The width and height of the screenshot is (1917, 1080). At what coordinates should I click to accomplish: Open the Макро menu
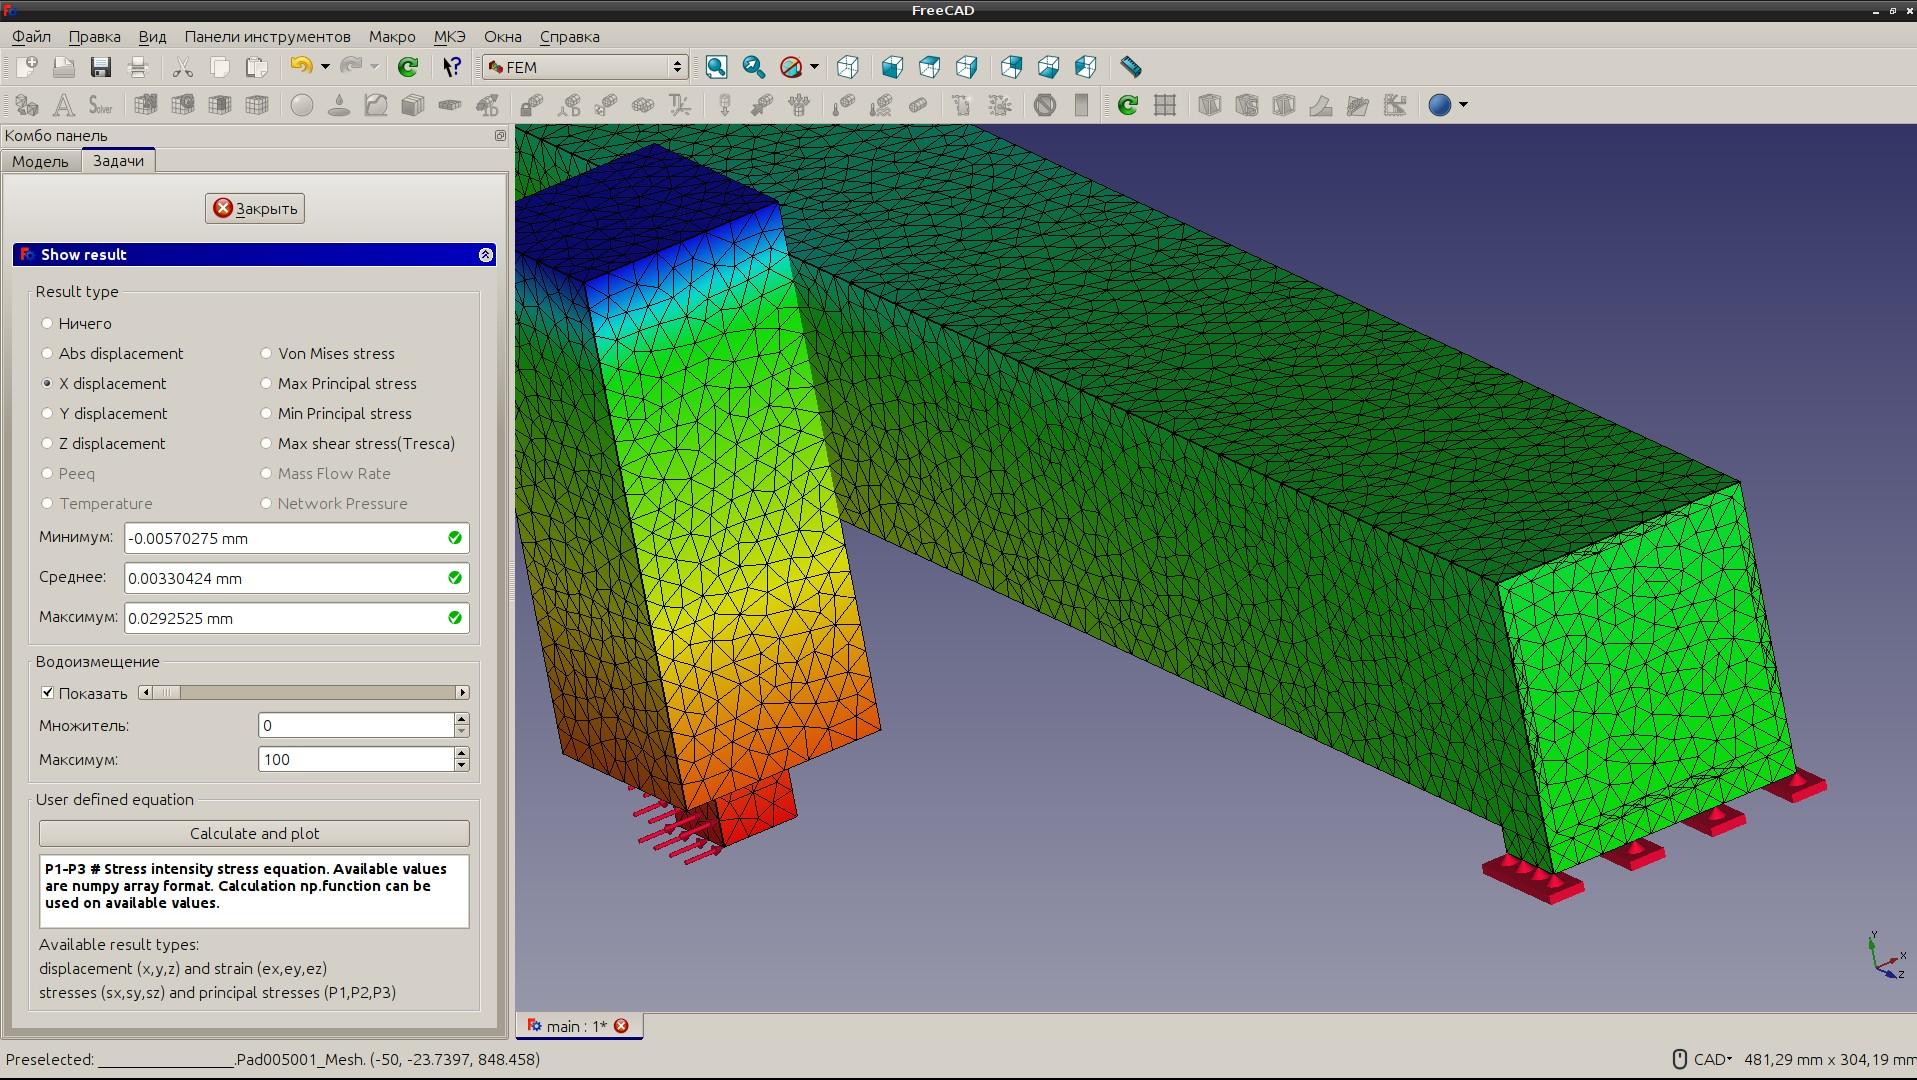pos(392,37)
